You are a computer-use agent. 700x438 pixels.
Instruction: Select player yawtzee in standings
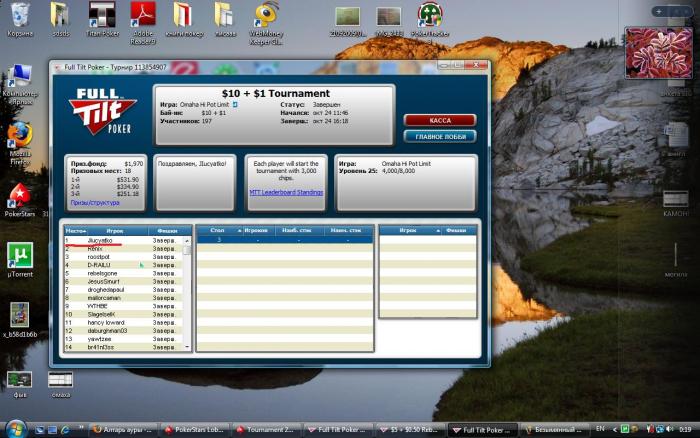point(124,339)
